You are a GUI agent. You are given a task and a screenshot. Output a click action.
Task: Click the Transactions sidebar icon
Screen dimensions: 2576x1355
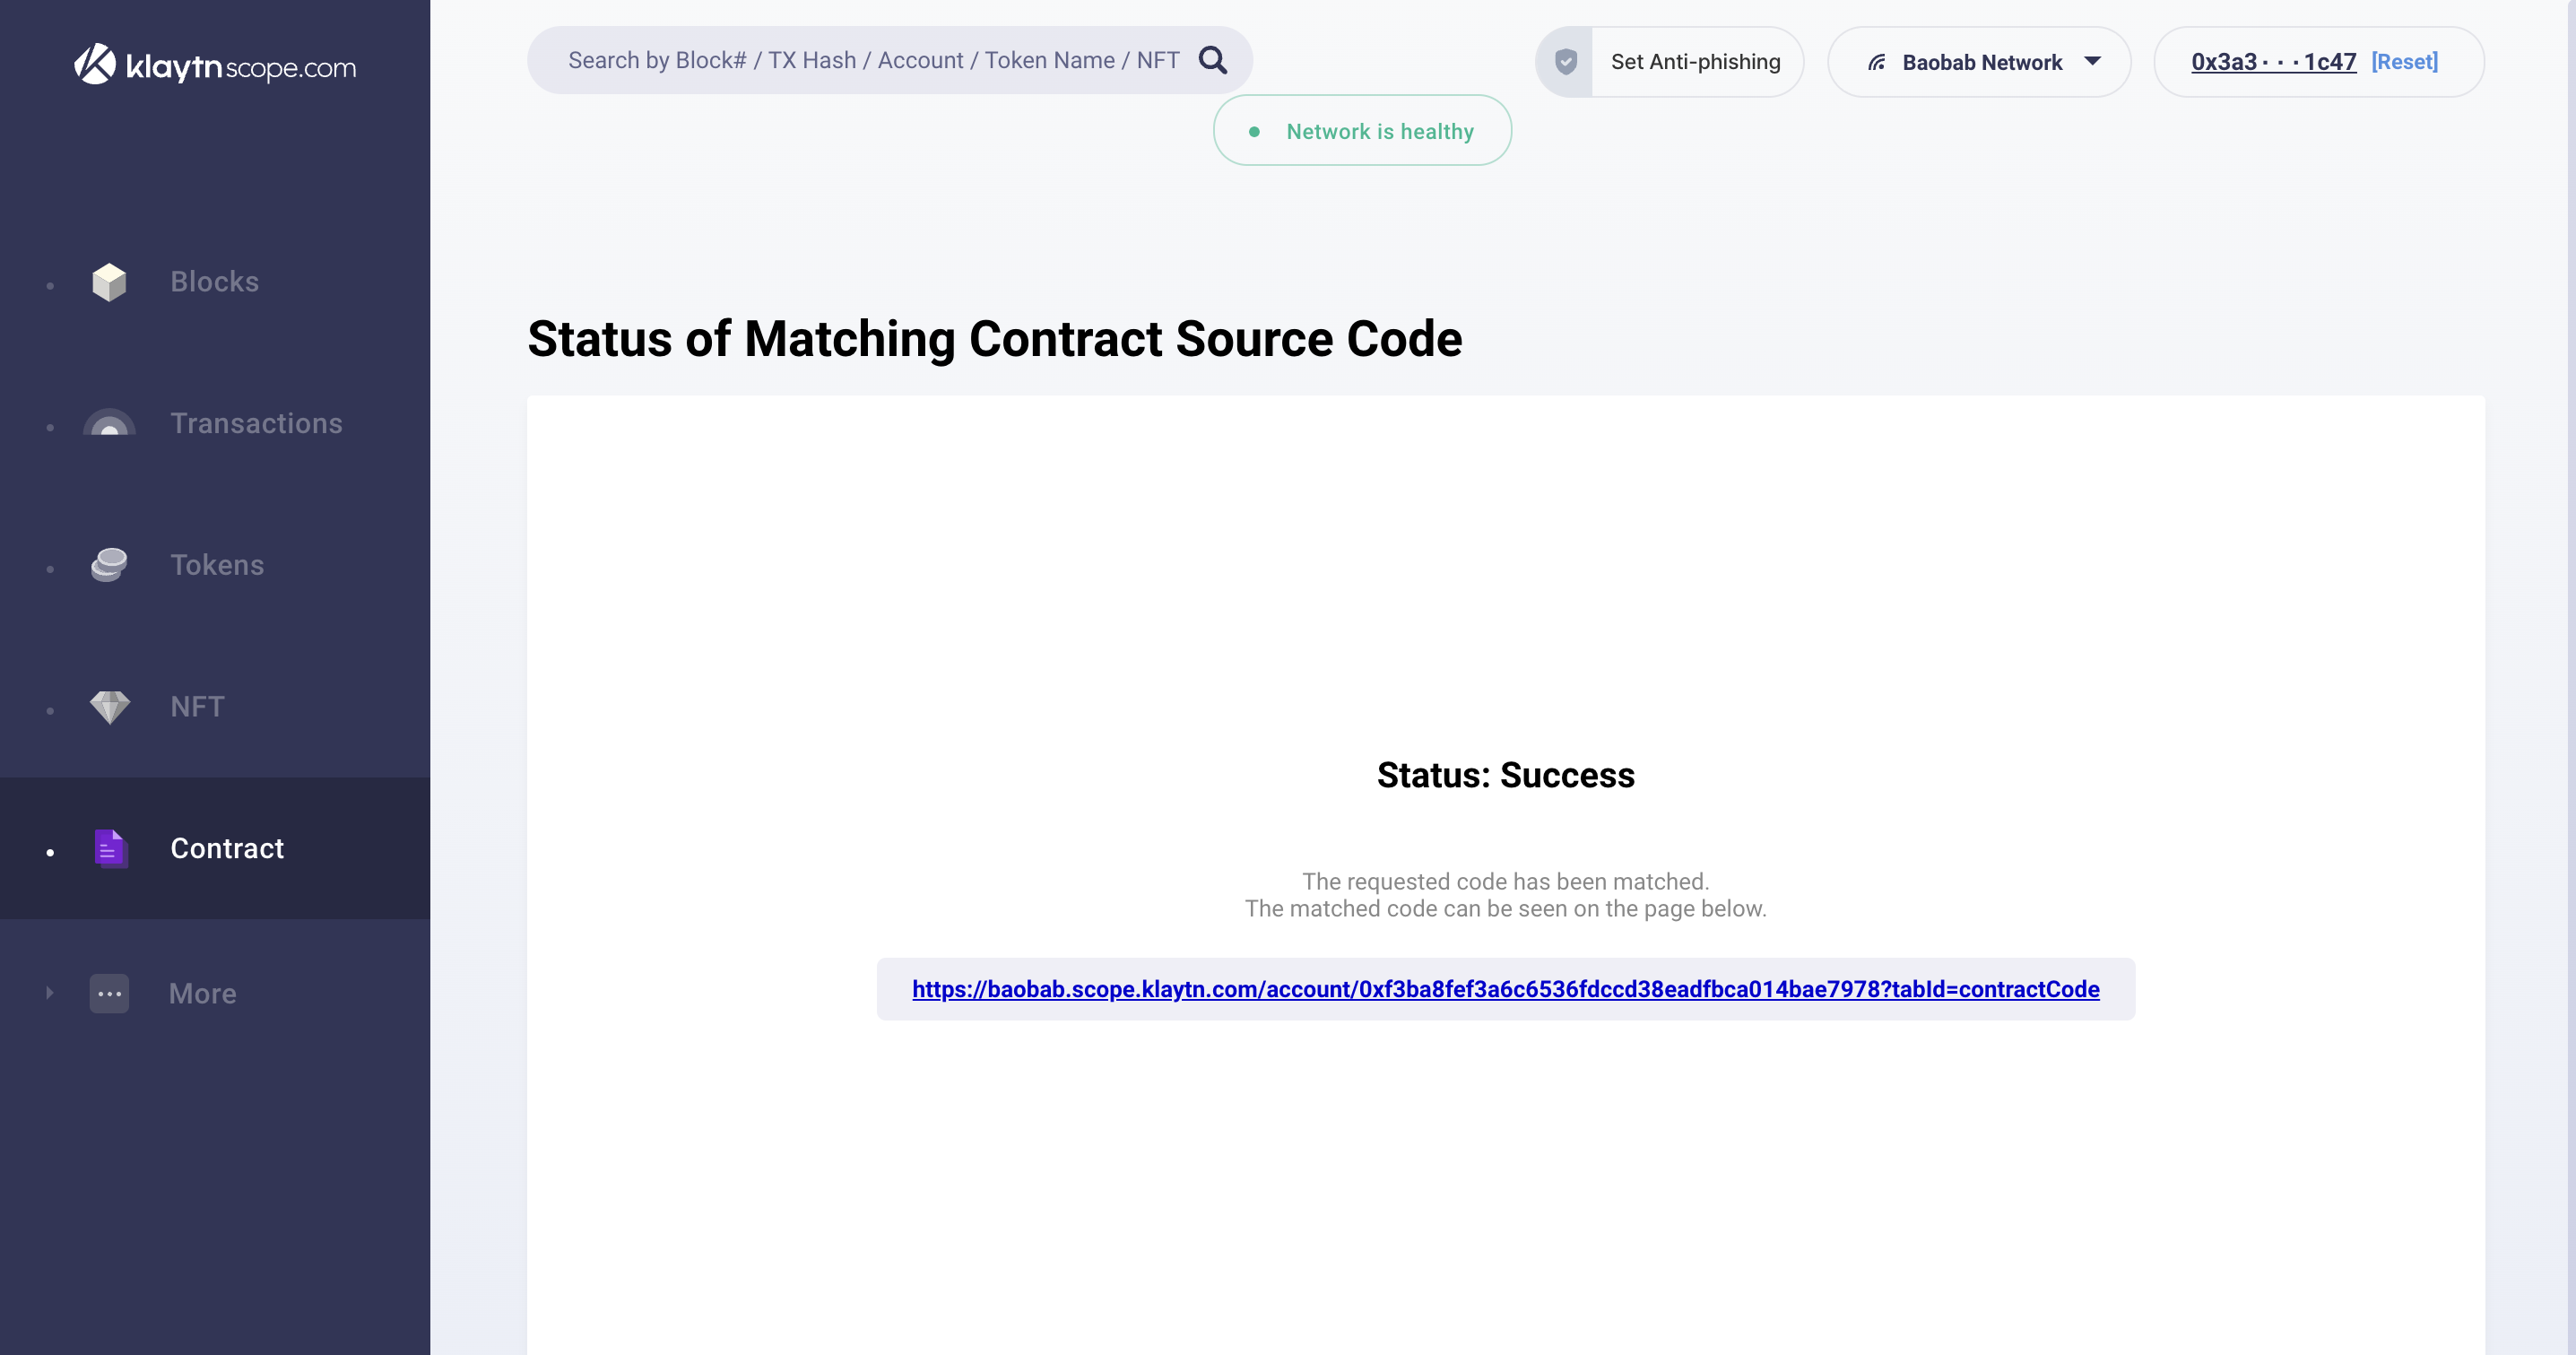pos(109,423)
